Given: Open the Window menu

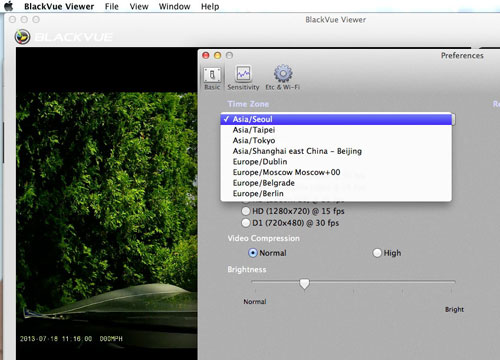Looking at the screenshot, I should click(174, 6).
